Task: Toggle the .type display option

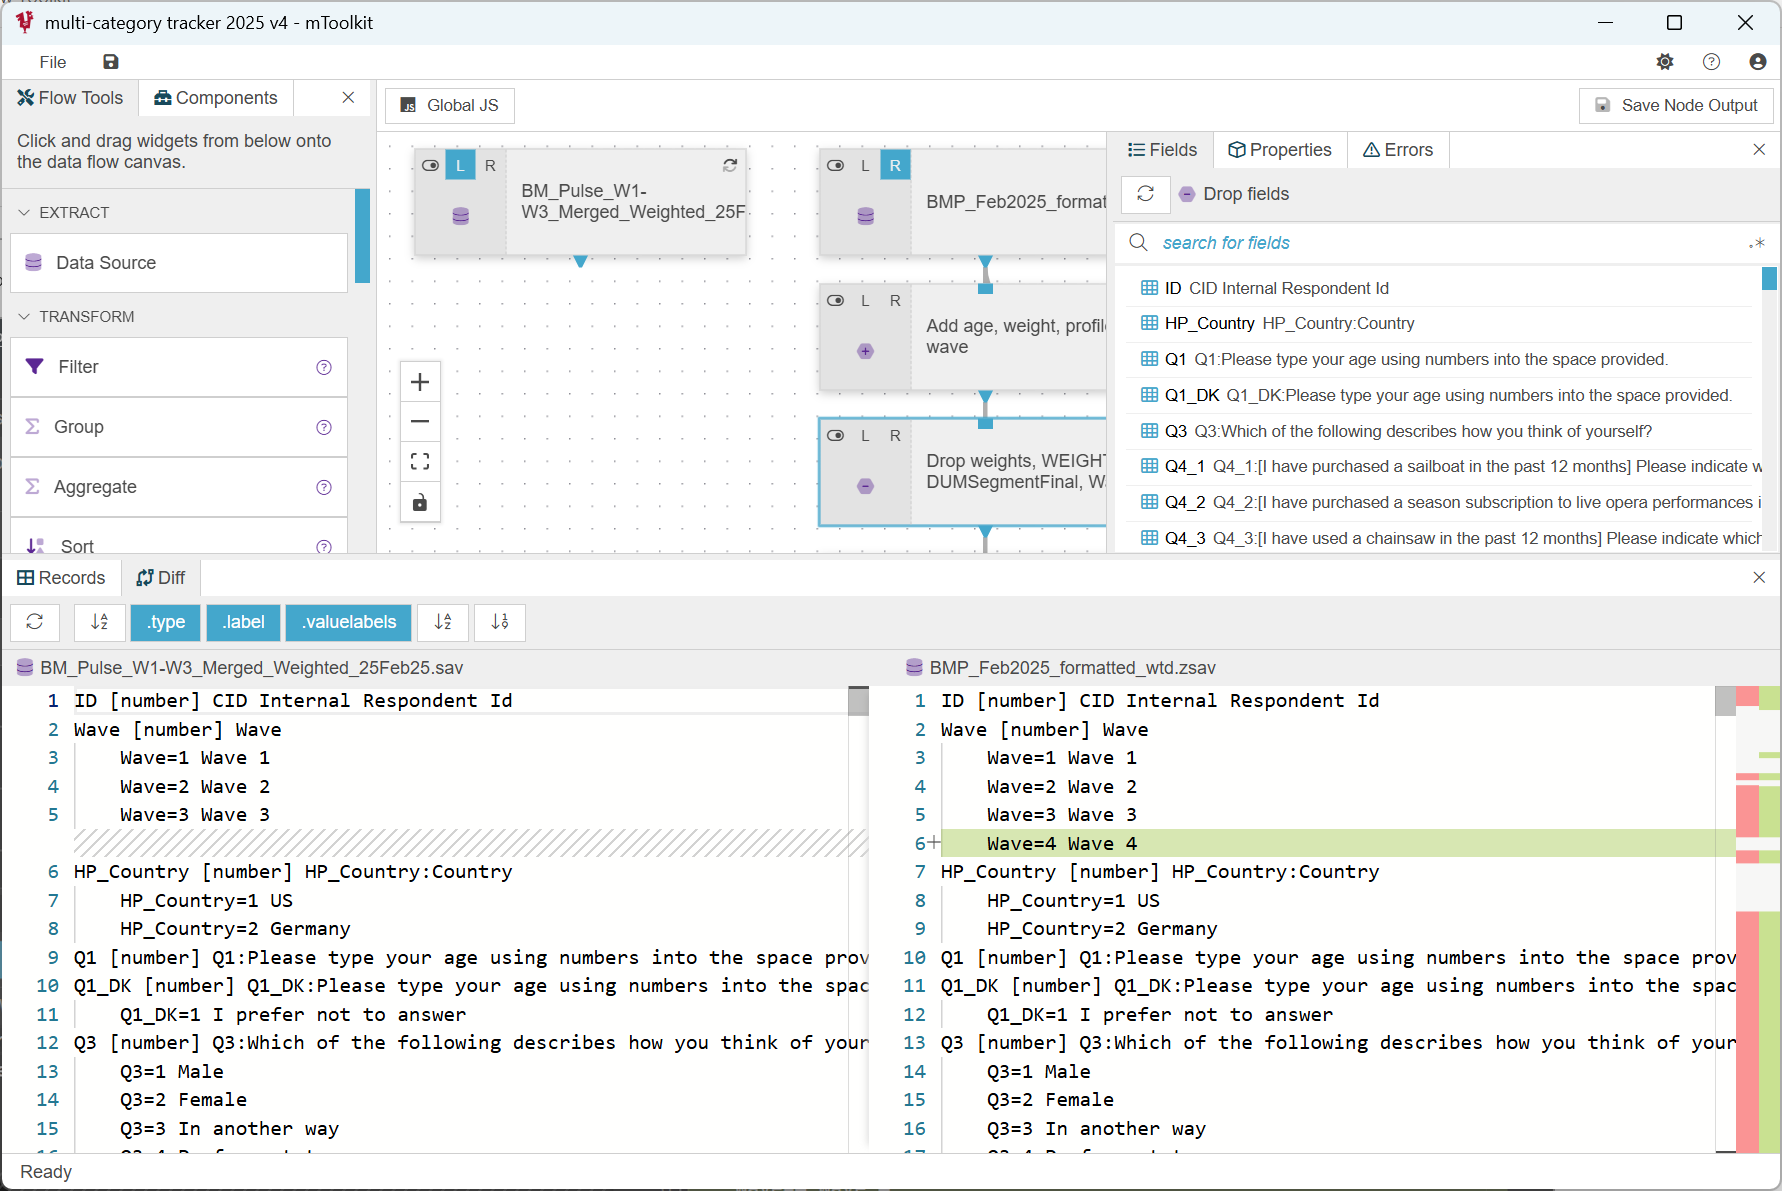Action: [x=165, y=622]
